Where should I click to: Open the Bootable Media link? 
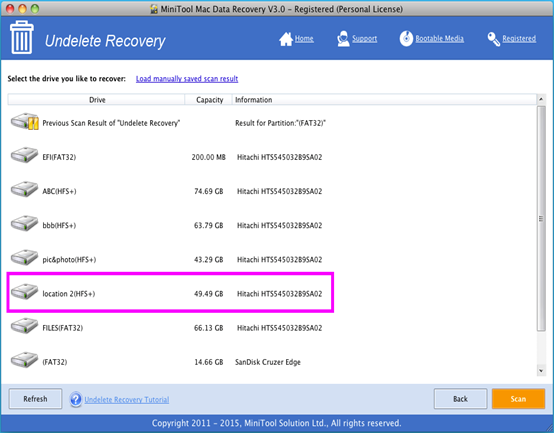tap(440, 38)
